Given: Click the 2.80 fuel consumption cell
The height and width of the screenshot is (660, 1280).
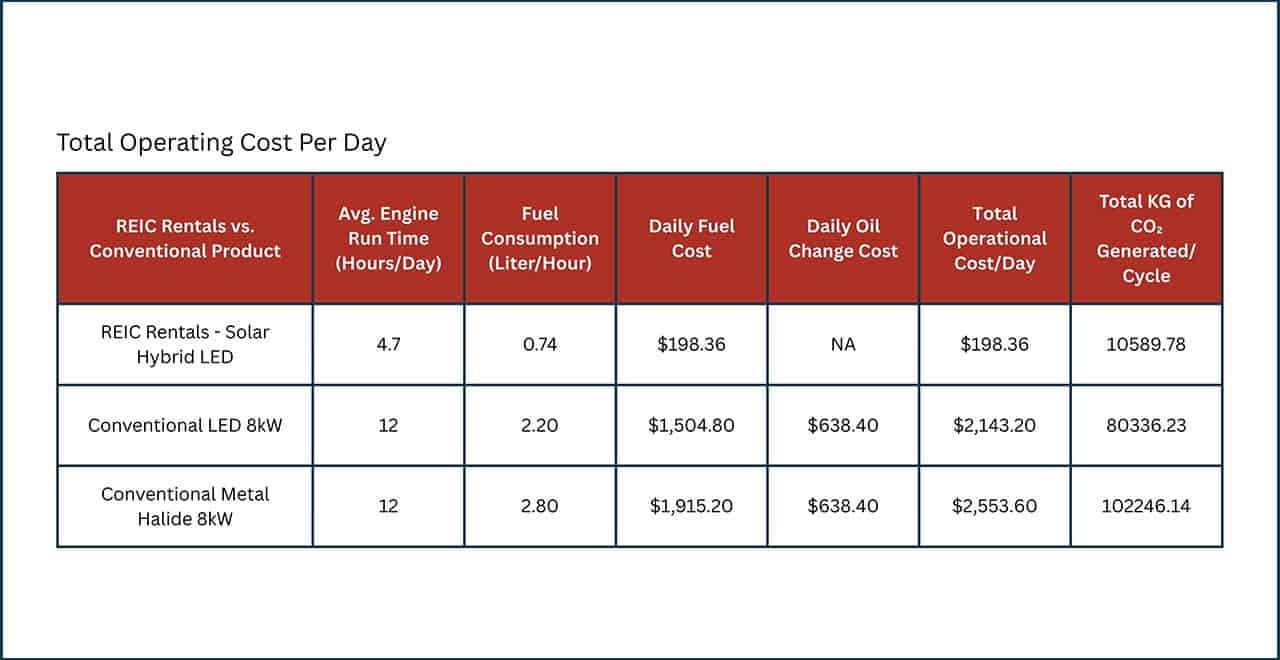Looking at the screenshot, I should tap(540, 506).
